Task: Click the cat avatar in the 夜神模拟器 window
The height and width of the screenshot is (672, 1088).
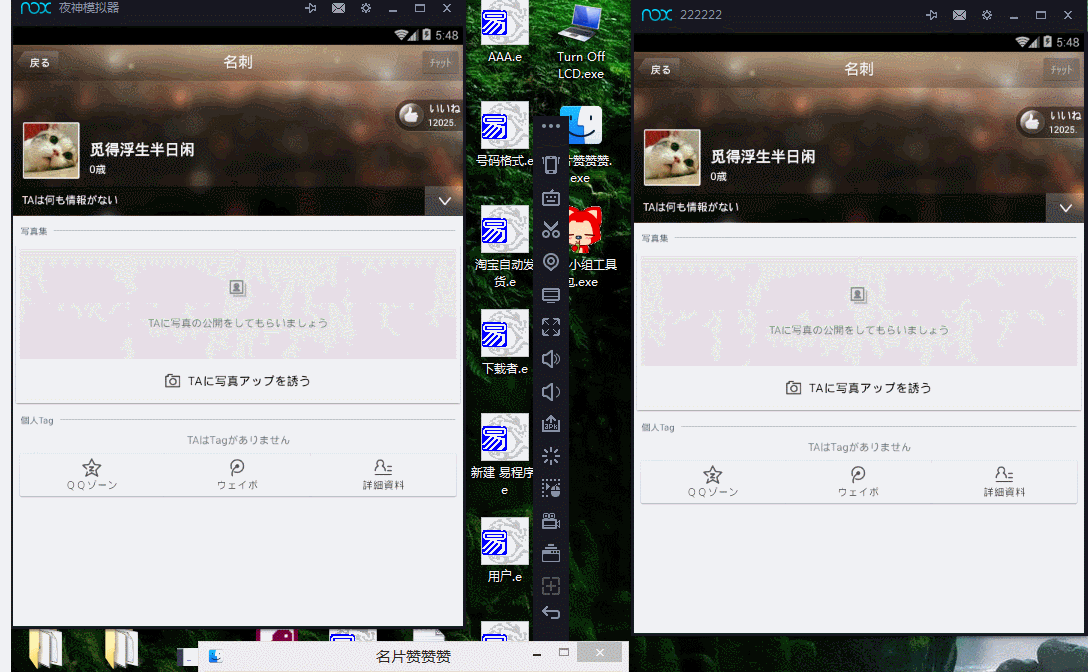Action: (51, 150)
